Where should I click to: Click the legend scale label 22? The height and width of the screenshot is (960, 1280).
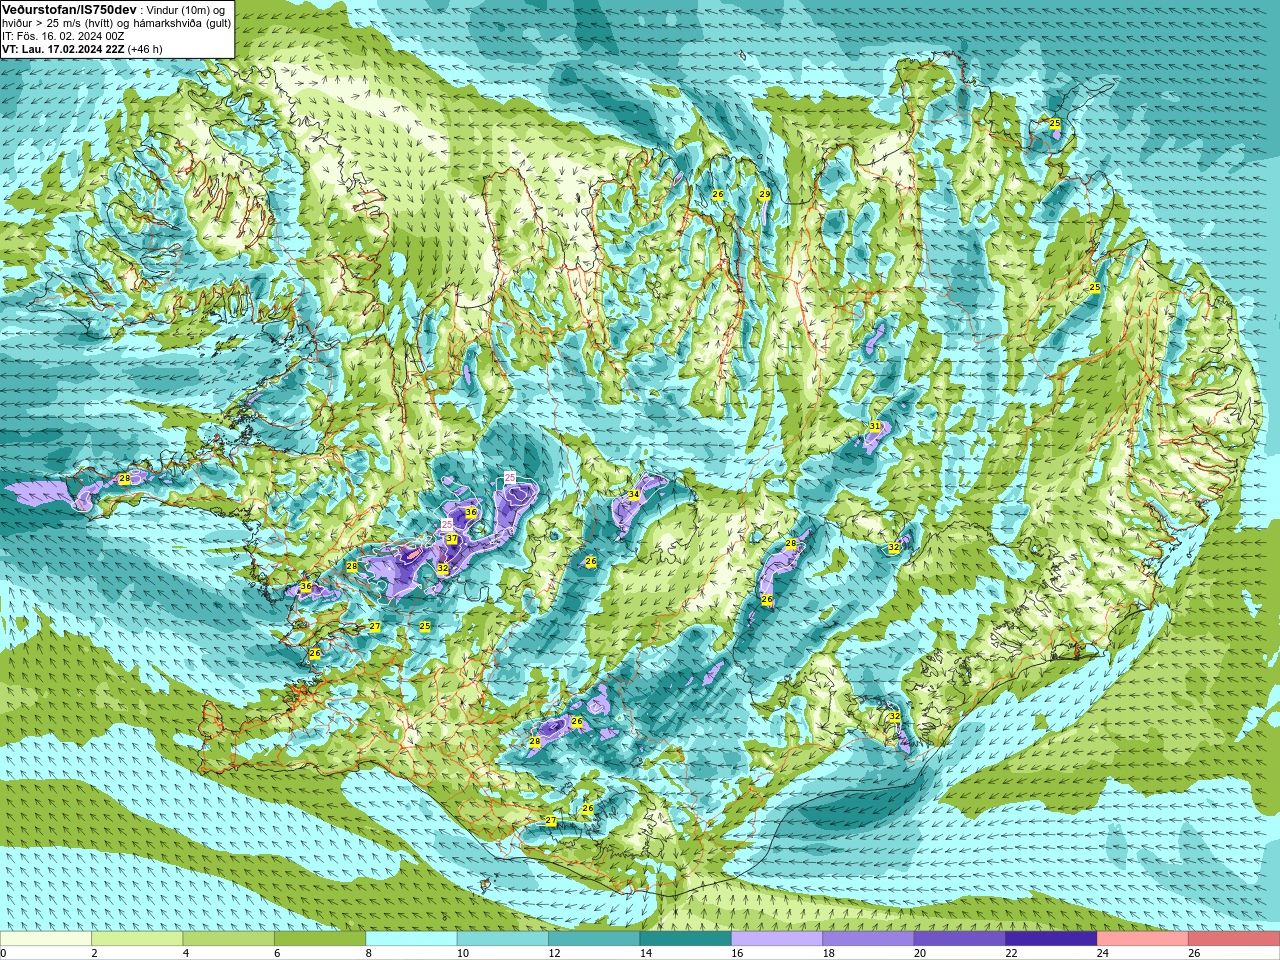[1011, 954]
